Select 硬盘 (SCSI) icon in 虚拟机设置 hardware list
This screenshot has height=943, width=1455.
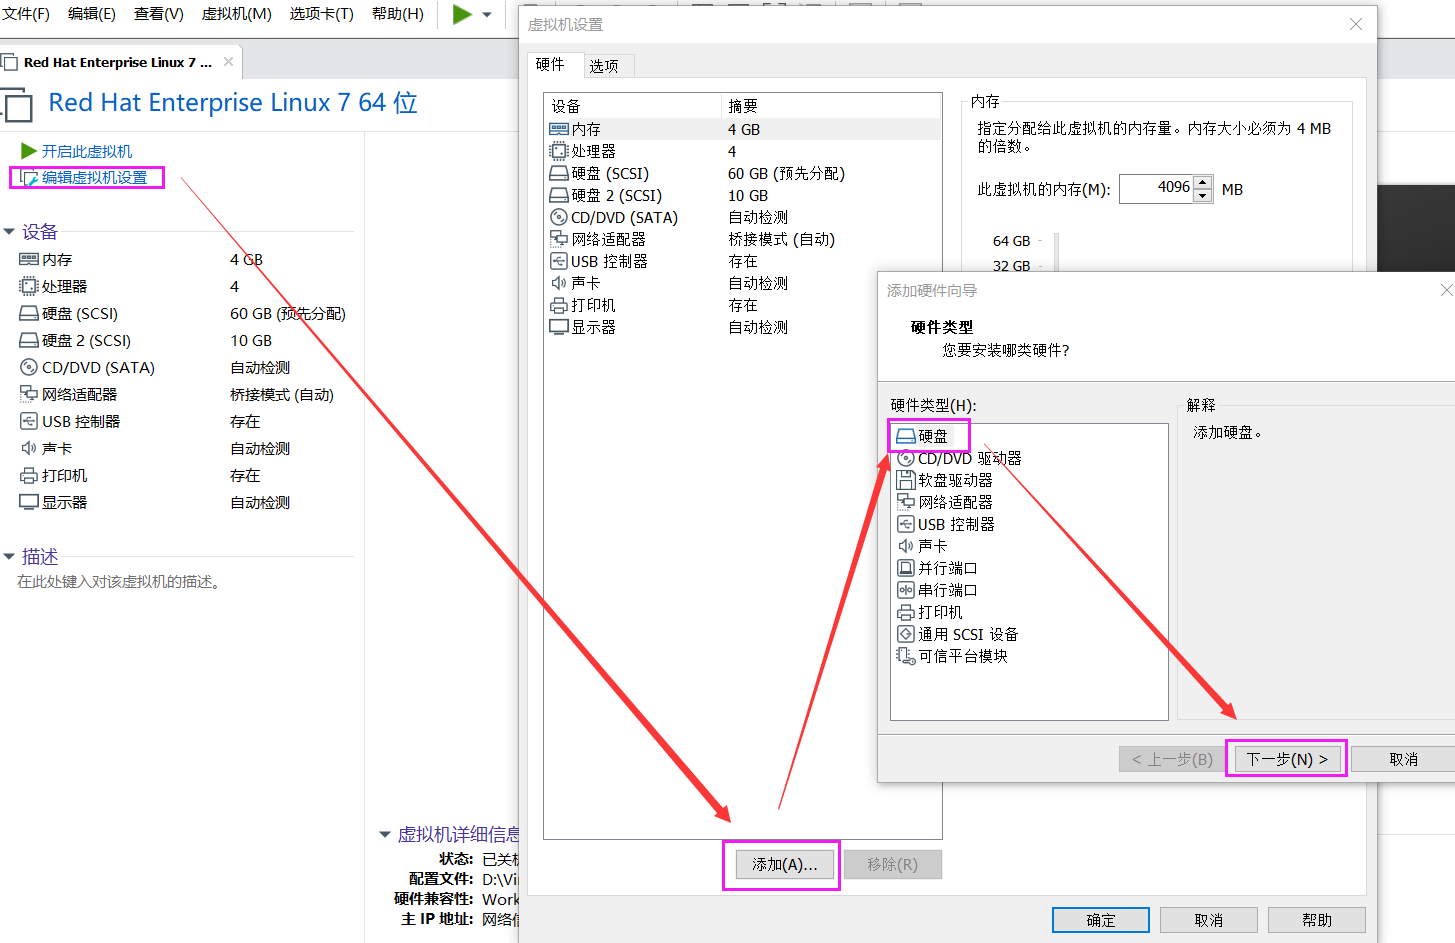(559, 173)
